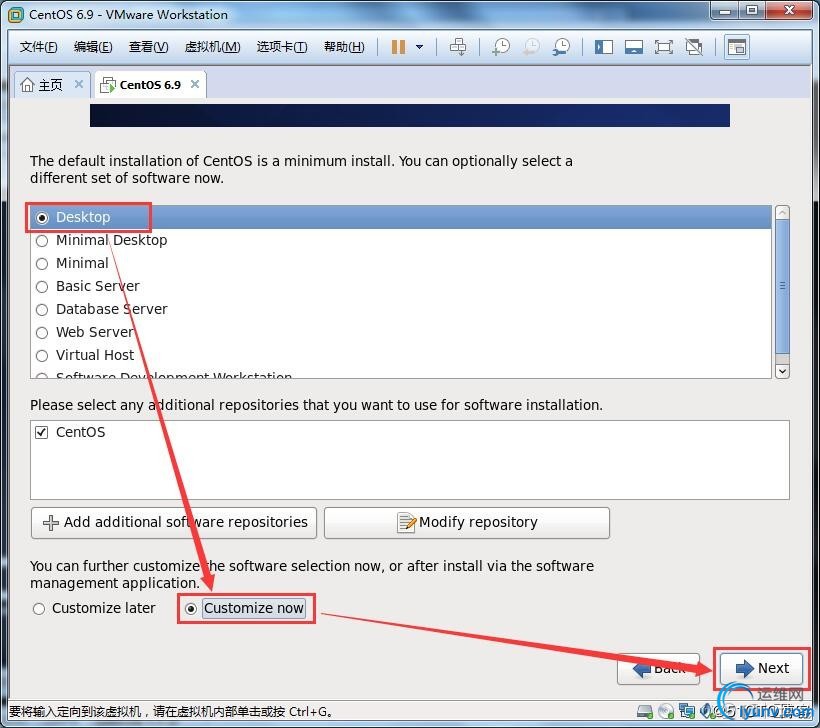Click the hard disk status icon
820x728 pixels.
coord(645,711)
